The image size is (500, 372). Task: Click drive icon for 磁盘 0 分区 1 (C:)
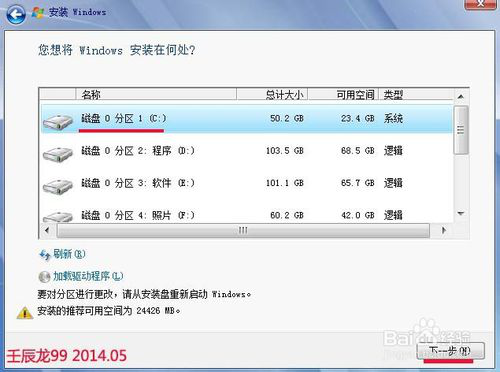58,122
